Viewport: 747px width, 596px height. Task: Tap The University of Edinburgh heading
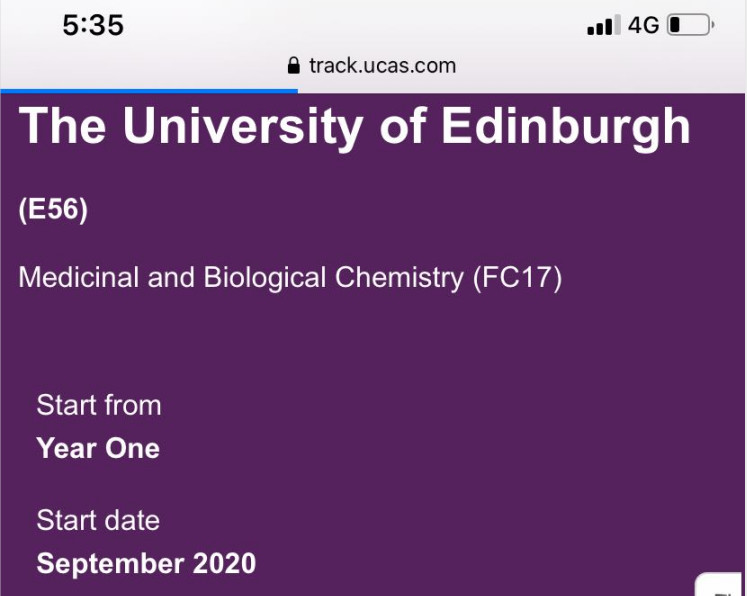point(354,127)
